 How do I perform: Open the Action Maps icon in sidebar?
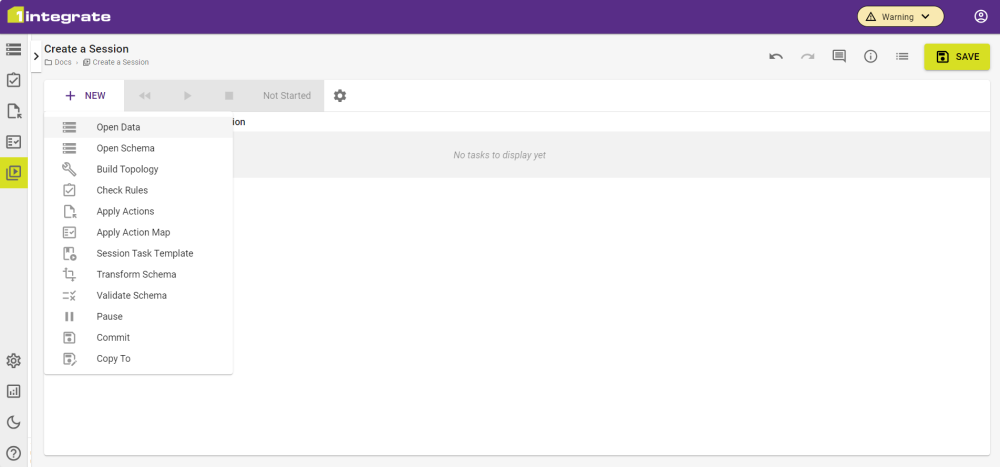14,142
